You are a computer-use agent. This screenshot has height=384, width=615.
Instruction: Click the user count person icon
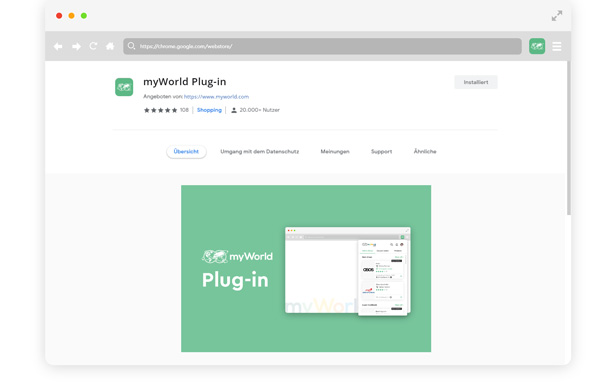[234, 110]
